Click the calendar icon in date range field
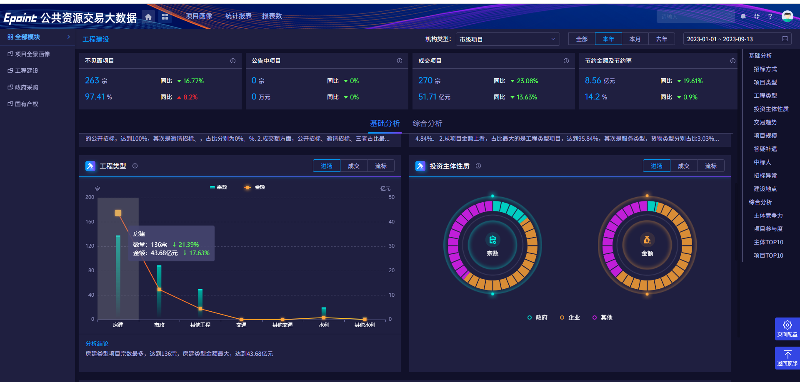The width and height of the screenshot is (800, 382). [x=784, y=39]
